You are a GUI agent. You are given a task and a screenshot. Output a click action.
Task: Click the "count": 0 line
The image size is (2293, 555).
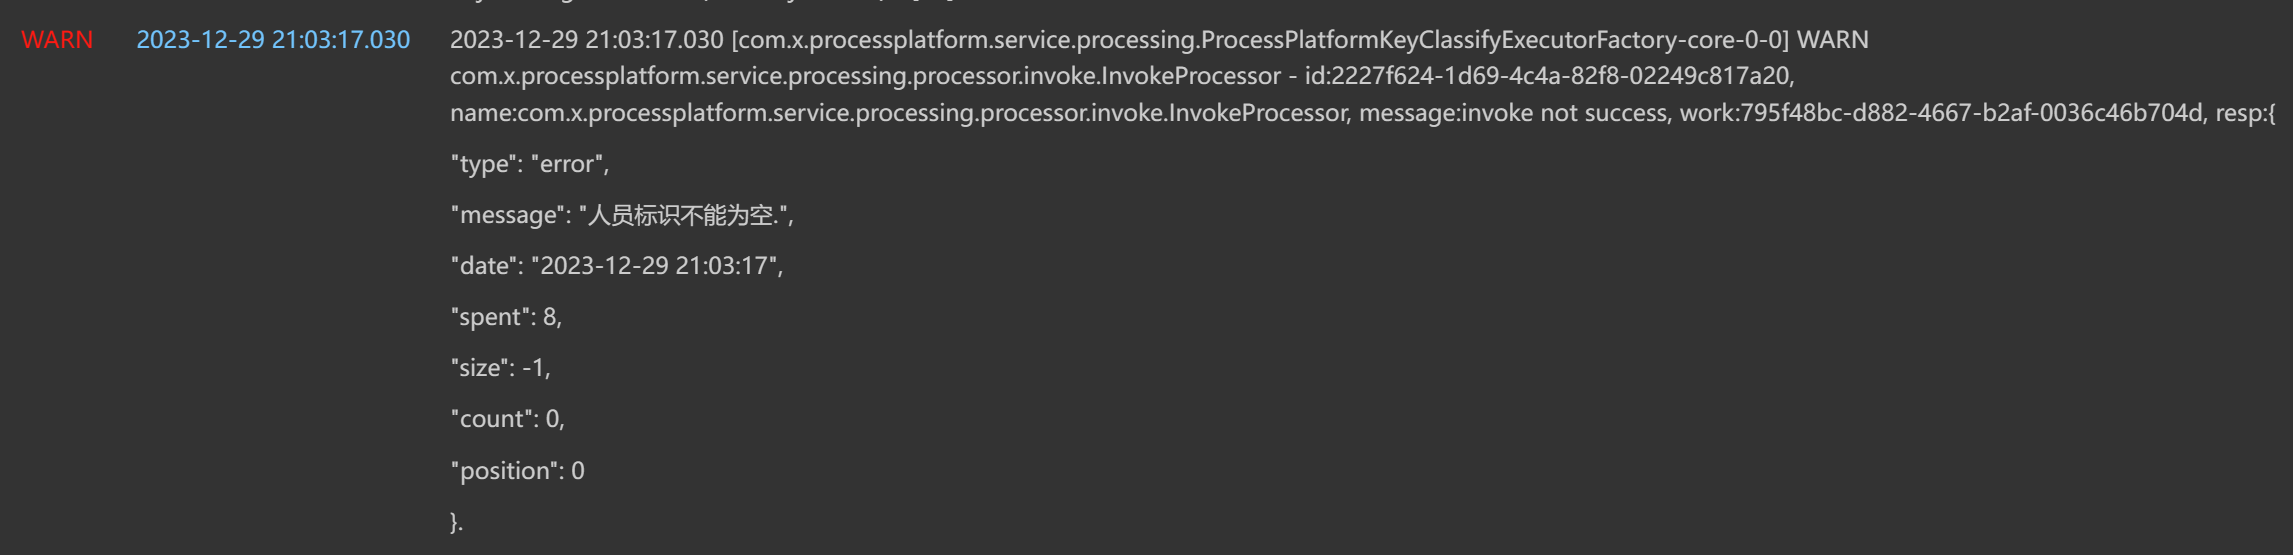tap(507, 419)
